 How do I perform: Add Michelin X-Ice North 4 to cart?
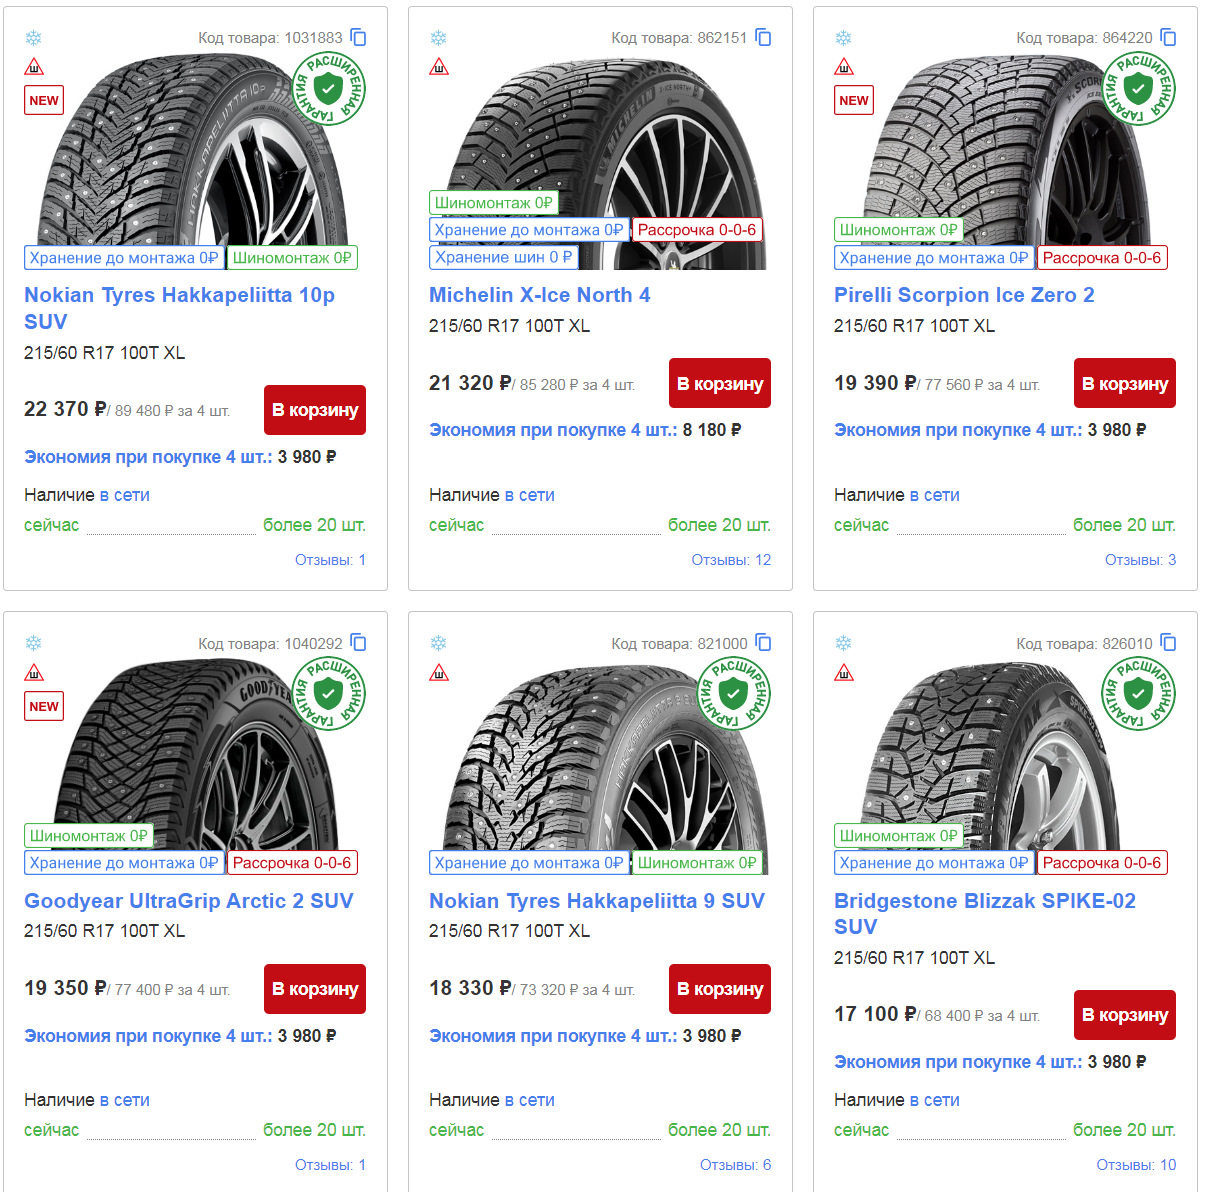tap(719, 383)
